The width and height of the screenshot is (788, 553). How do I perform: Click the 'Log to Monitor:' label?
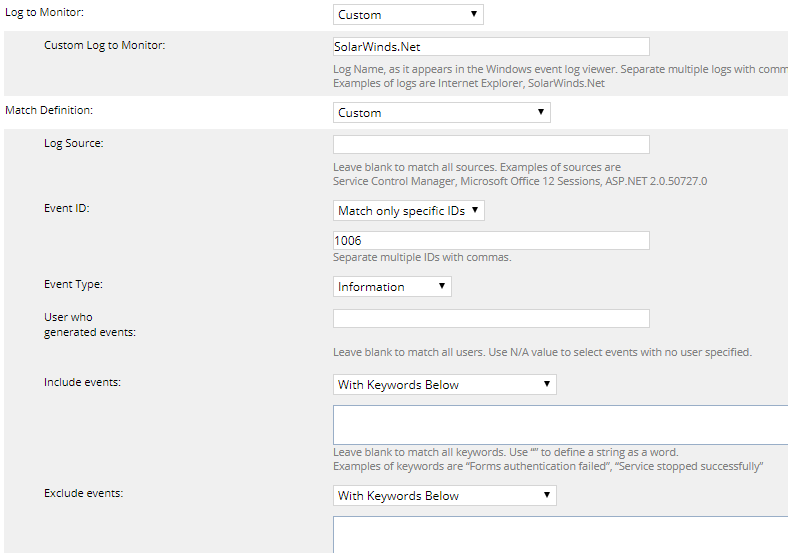click(x=45, y=11)
